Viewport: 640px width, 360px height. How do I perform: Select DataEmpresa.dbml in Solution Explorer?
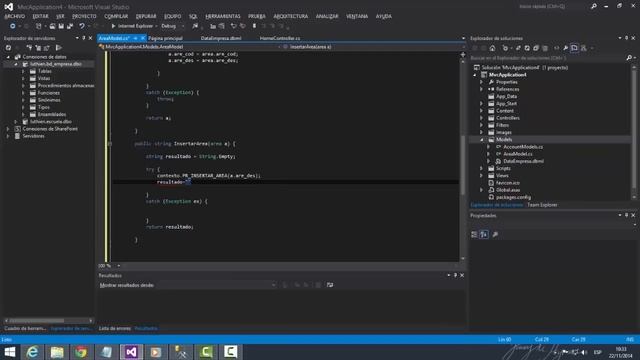tap(523, 161)
